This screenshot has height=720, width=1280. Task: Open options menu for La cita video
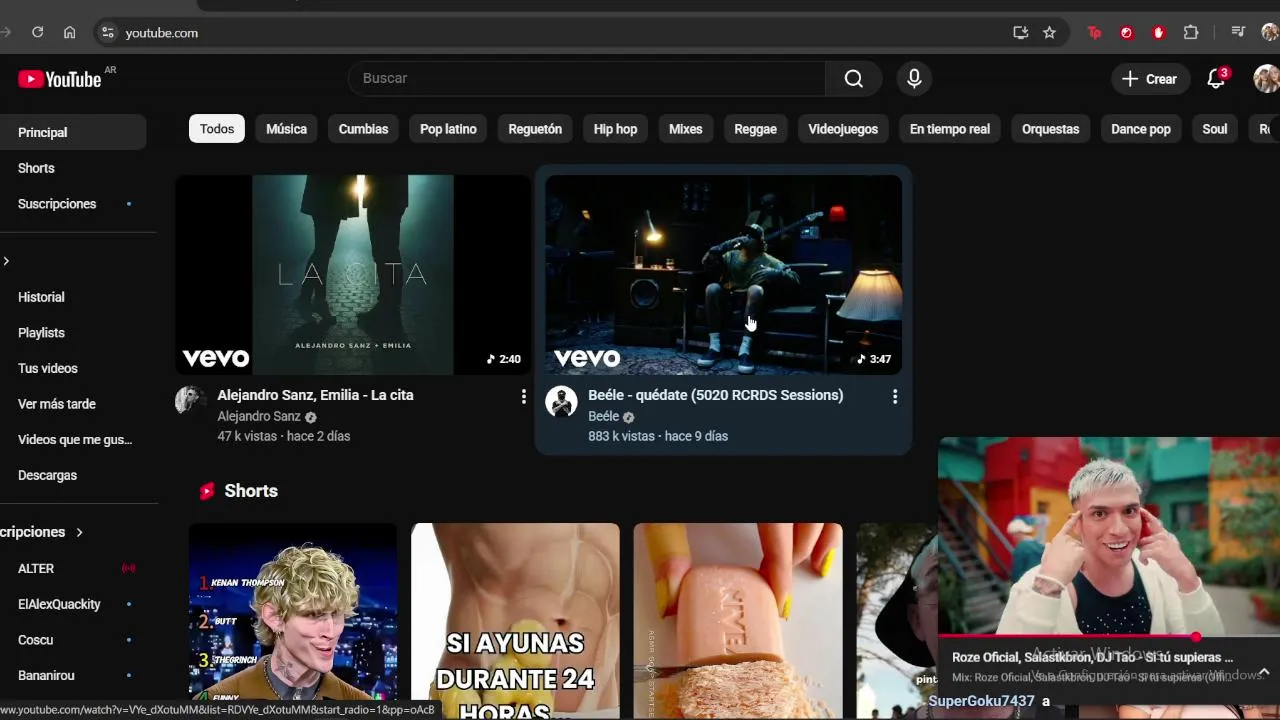click(523, 397)
